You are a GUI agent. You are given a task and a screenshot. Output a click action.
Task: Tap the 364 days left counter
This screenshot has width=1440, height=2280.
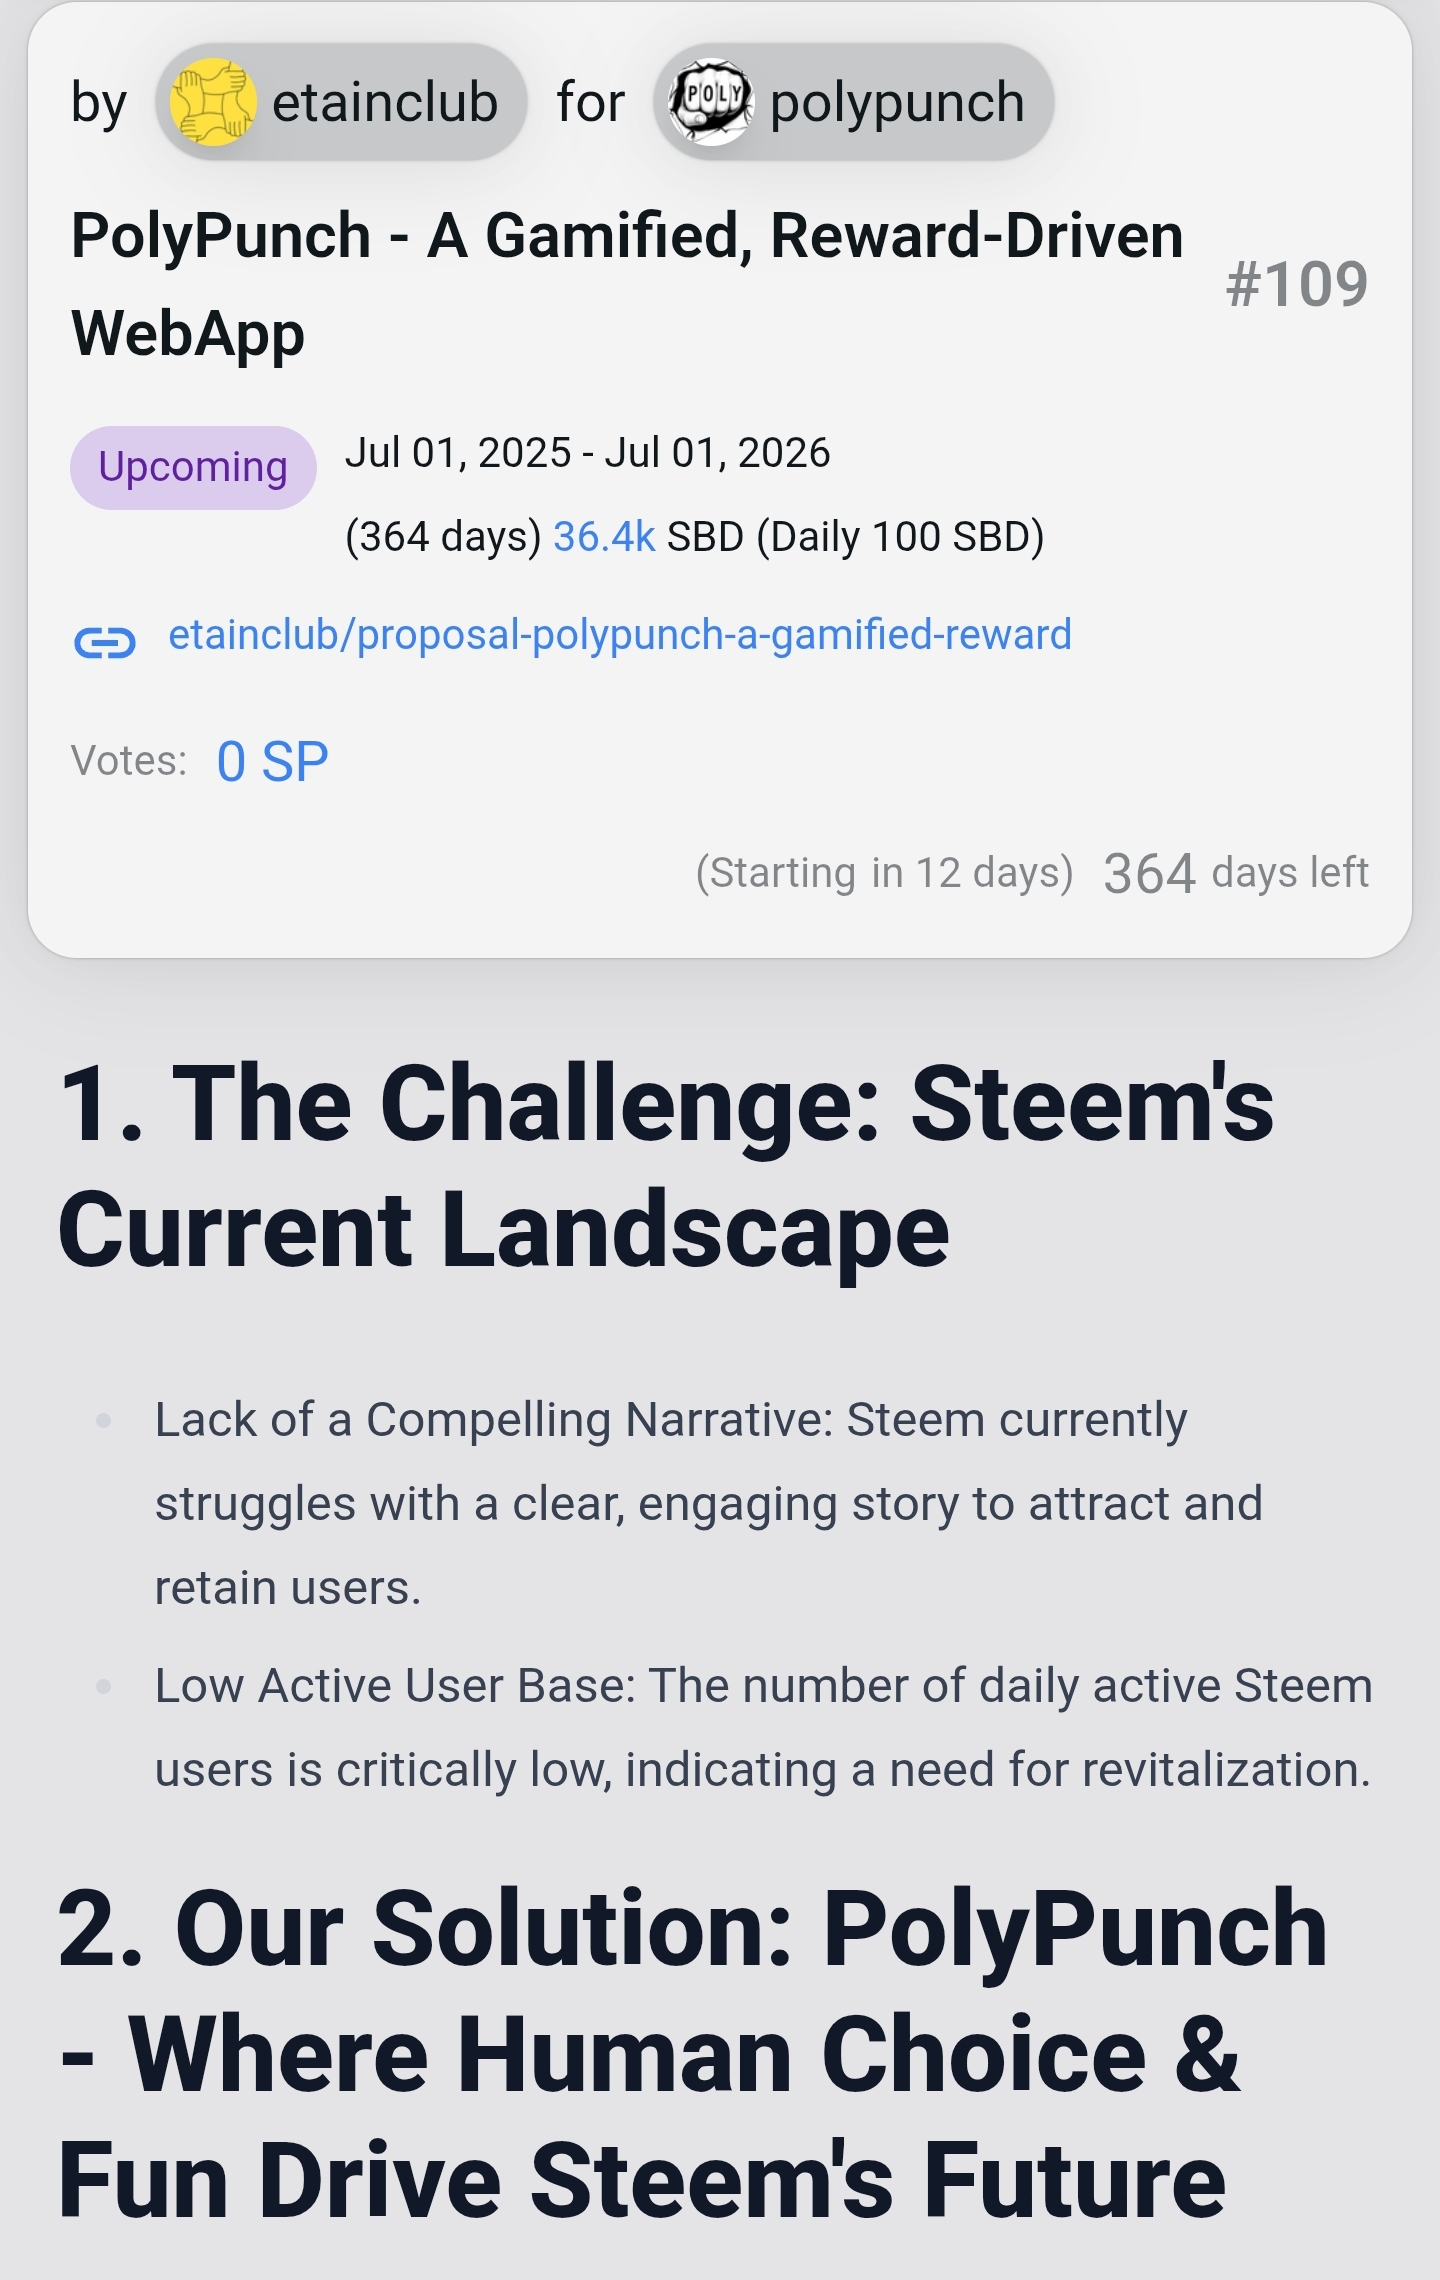click(x=1235, y=873)
